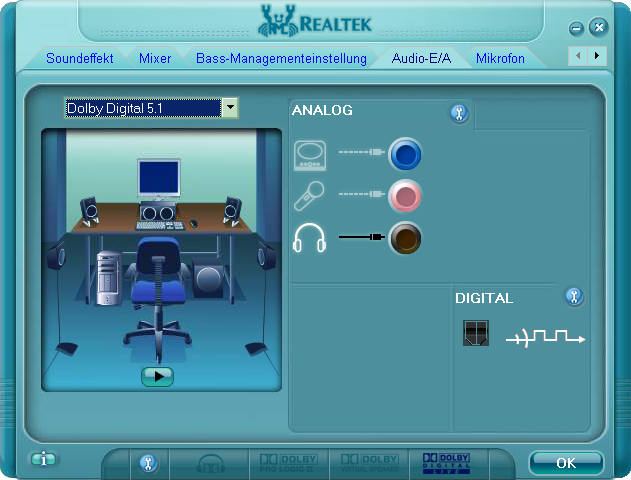Image resolution: width=631 pixels, height=480 pixels.
Task: Toggle Dolby Pro Logic II
Action: click(x=288, y=464)
